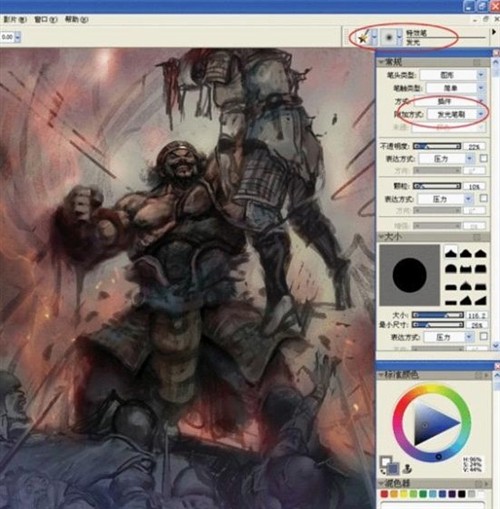Collapse the 常规 general panel section
500x509 pixels.
[381, 62]
